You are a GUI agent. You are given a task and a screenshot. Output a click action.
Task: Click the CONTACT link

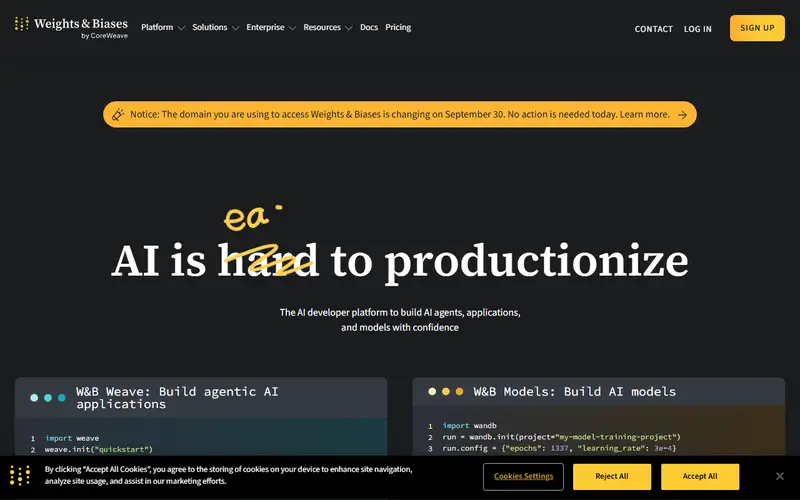click(654, 29)
